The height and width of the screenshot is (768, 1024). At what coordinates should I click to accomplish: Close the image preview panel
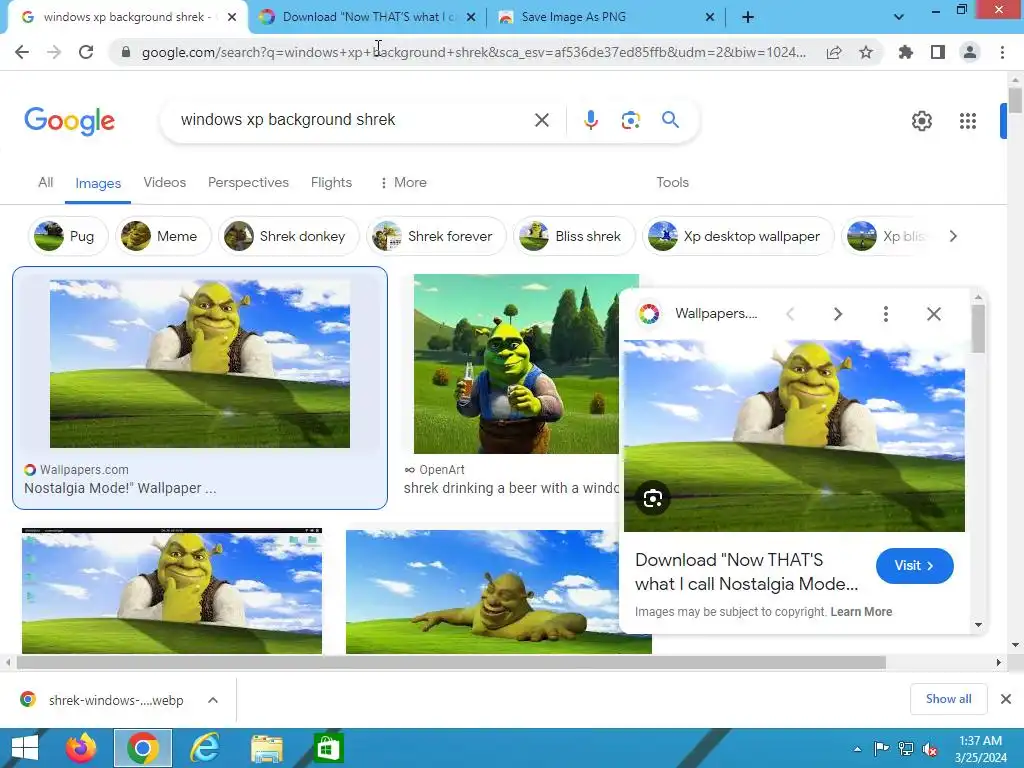[934, 314]
